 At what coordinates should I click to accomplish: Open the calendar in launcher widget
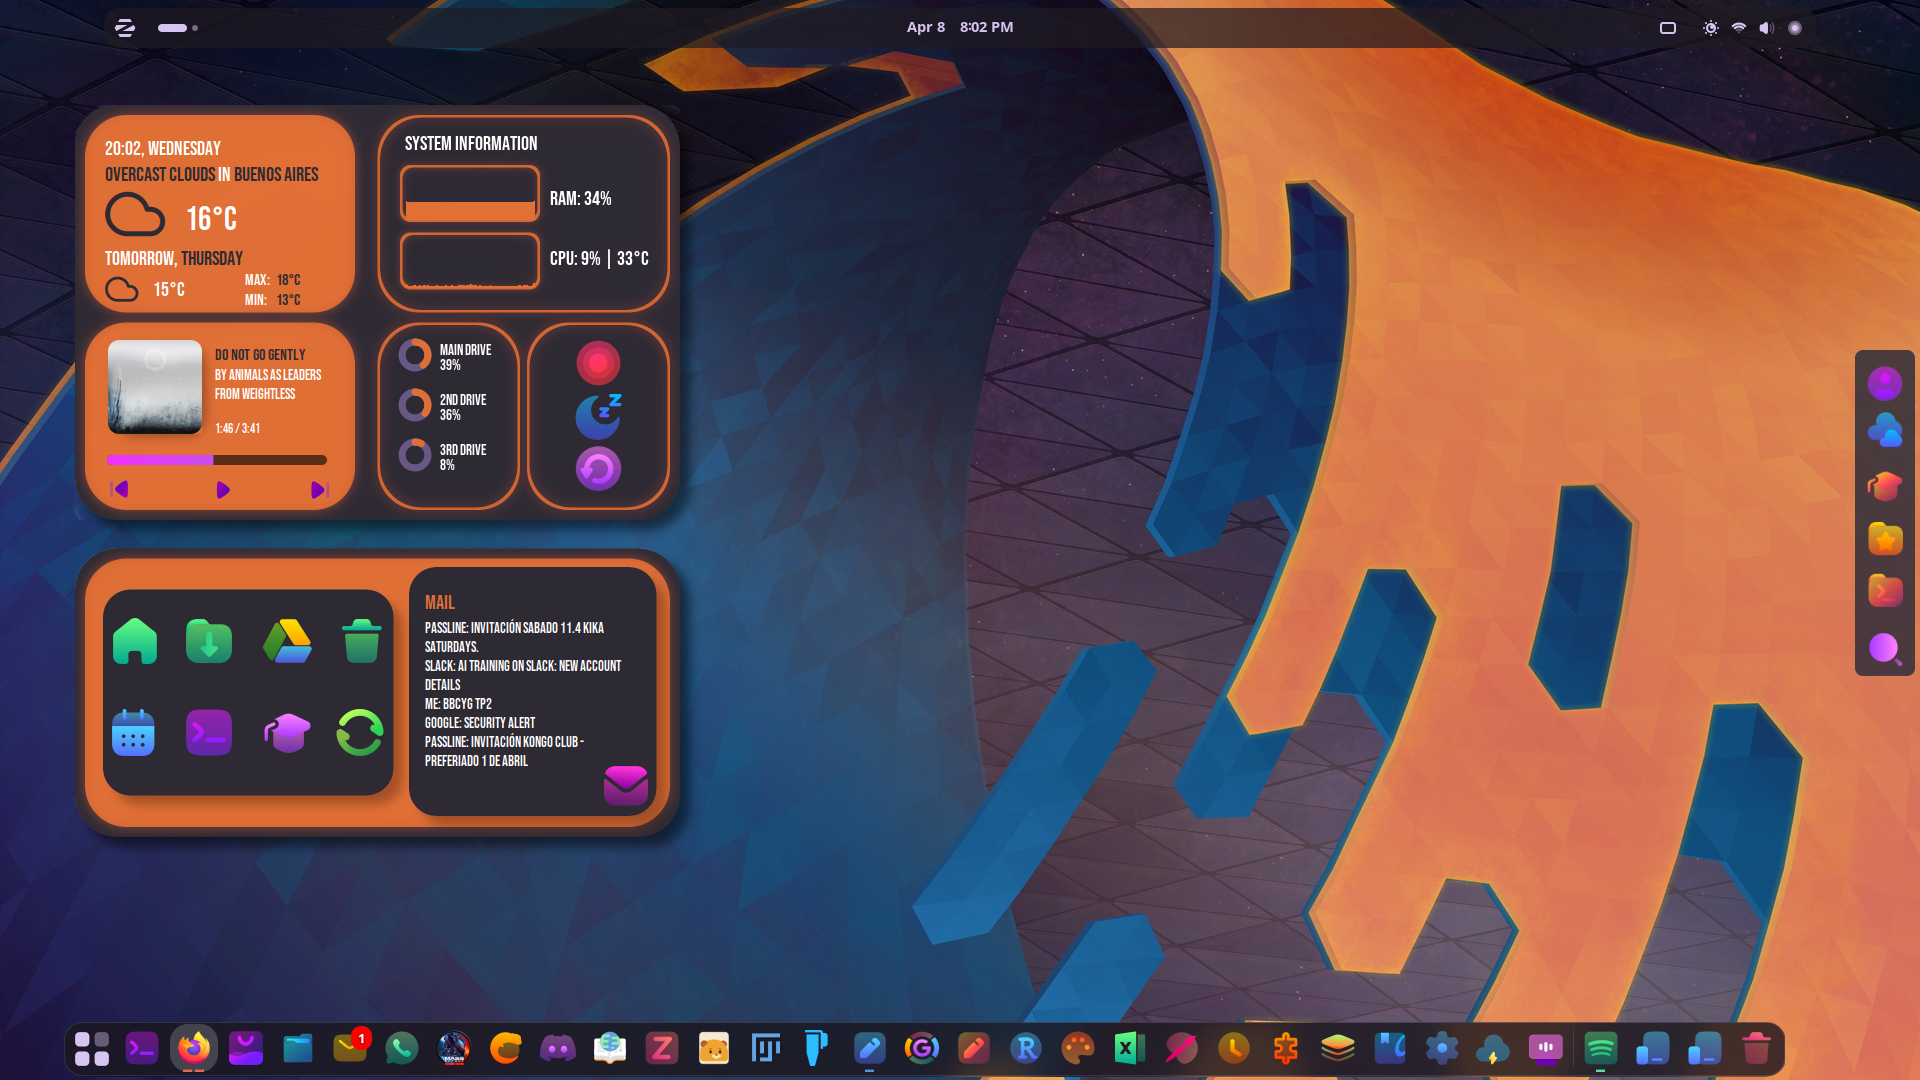pos(133,733)
